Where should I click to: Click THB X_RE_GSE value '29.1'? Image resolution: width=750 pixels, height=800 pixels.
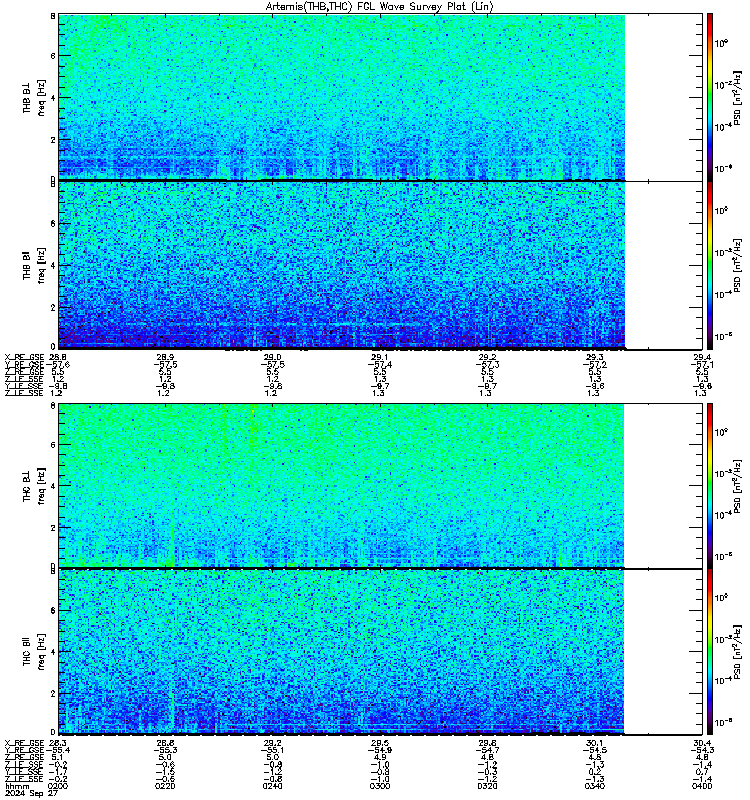click(x=380, y=357)
